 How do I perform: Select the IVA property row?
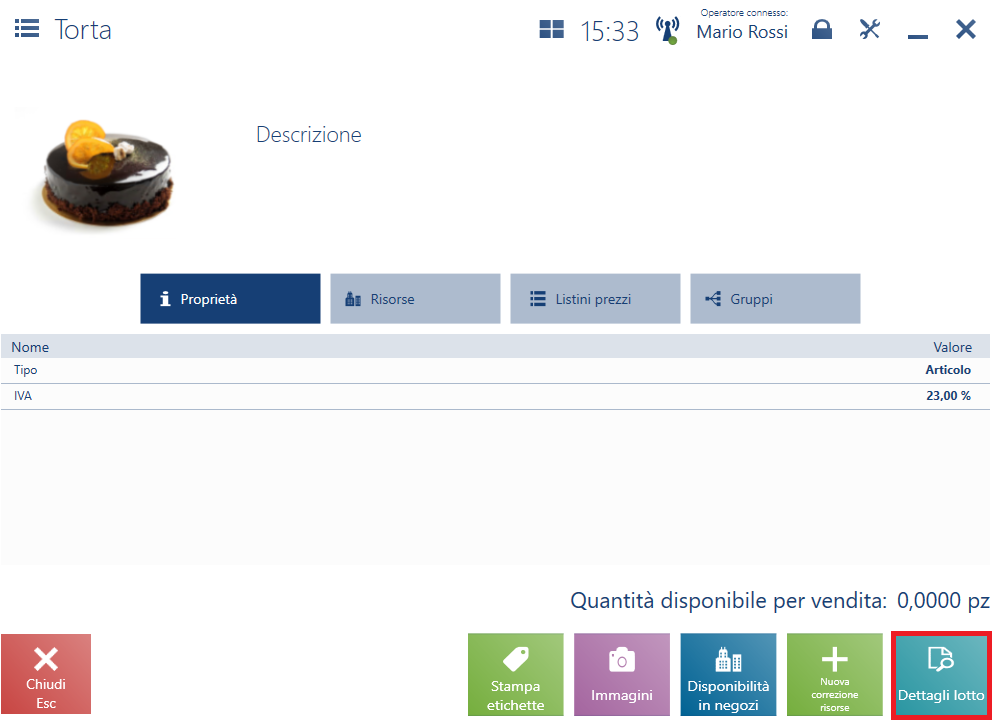(x=495, y=396)
